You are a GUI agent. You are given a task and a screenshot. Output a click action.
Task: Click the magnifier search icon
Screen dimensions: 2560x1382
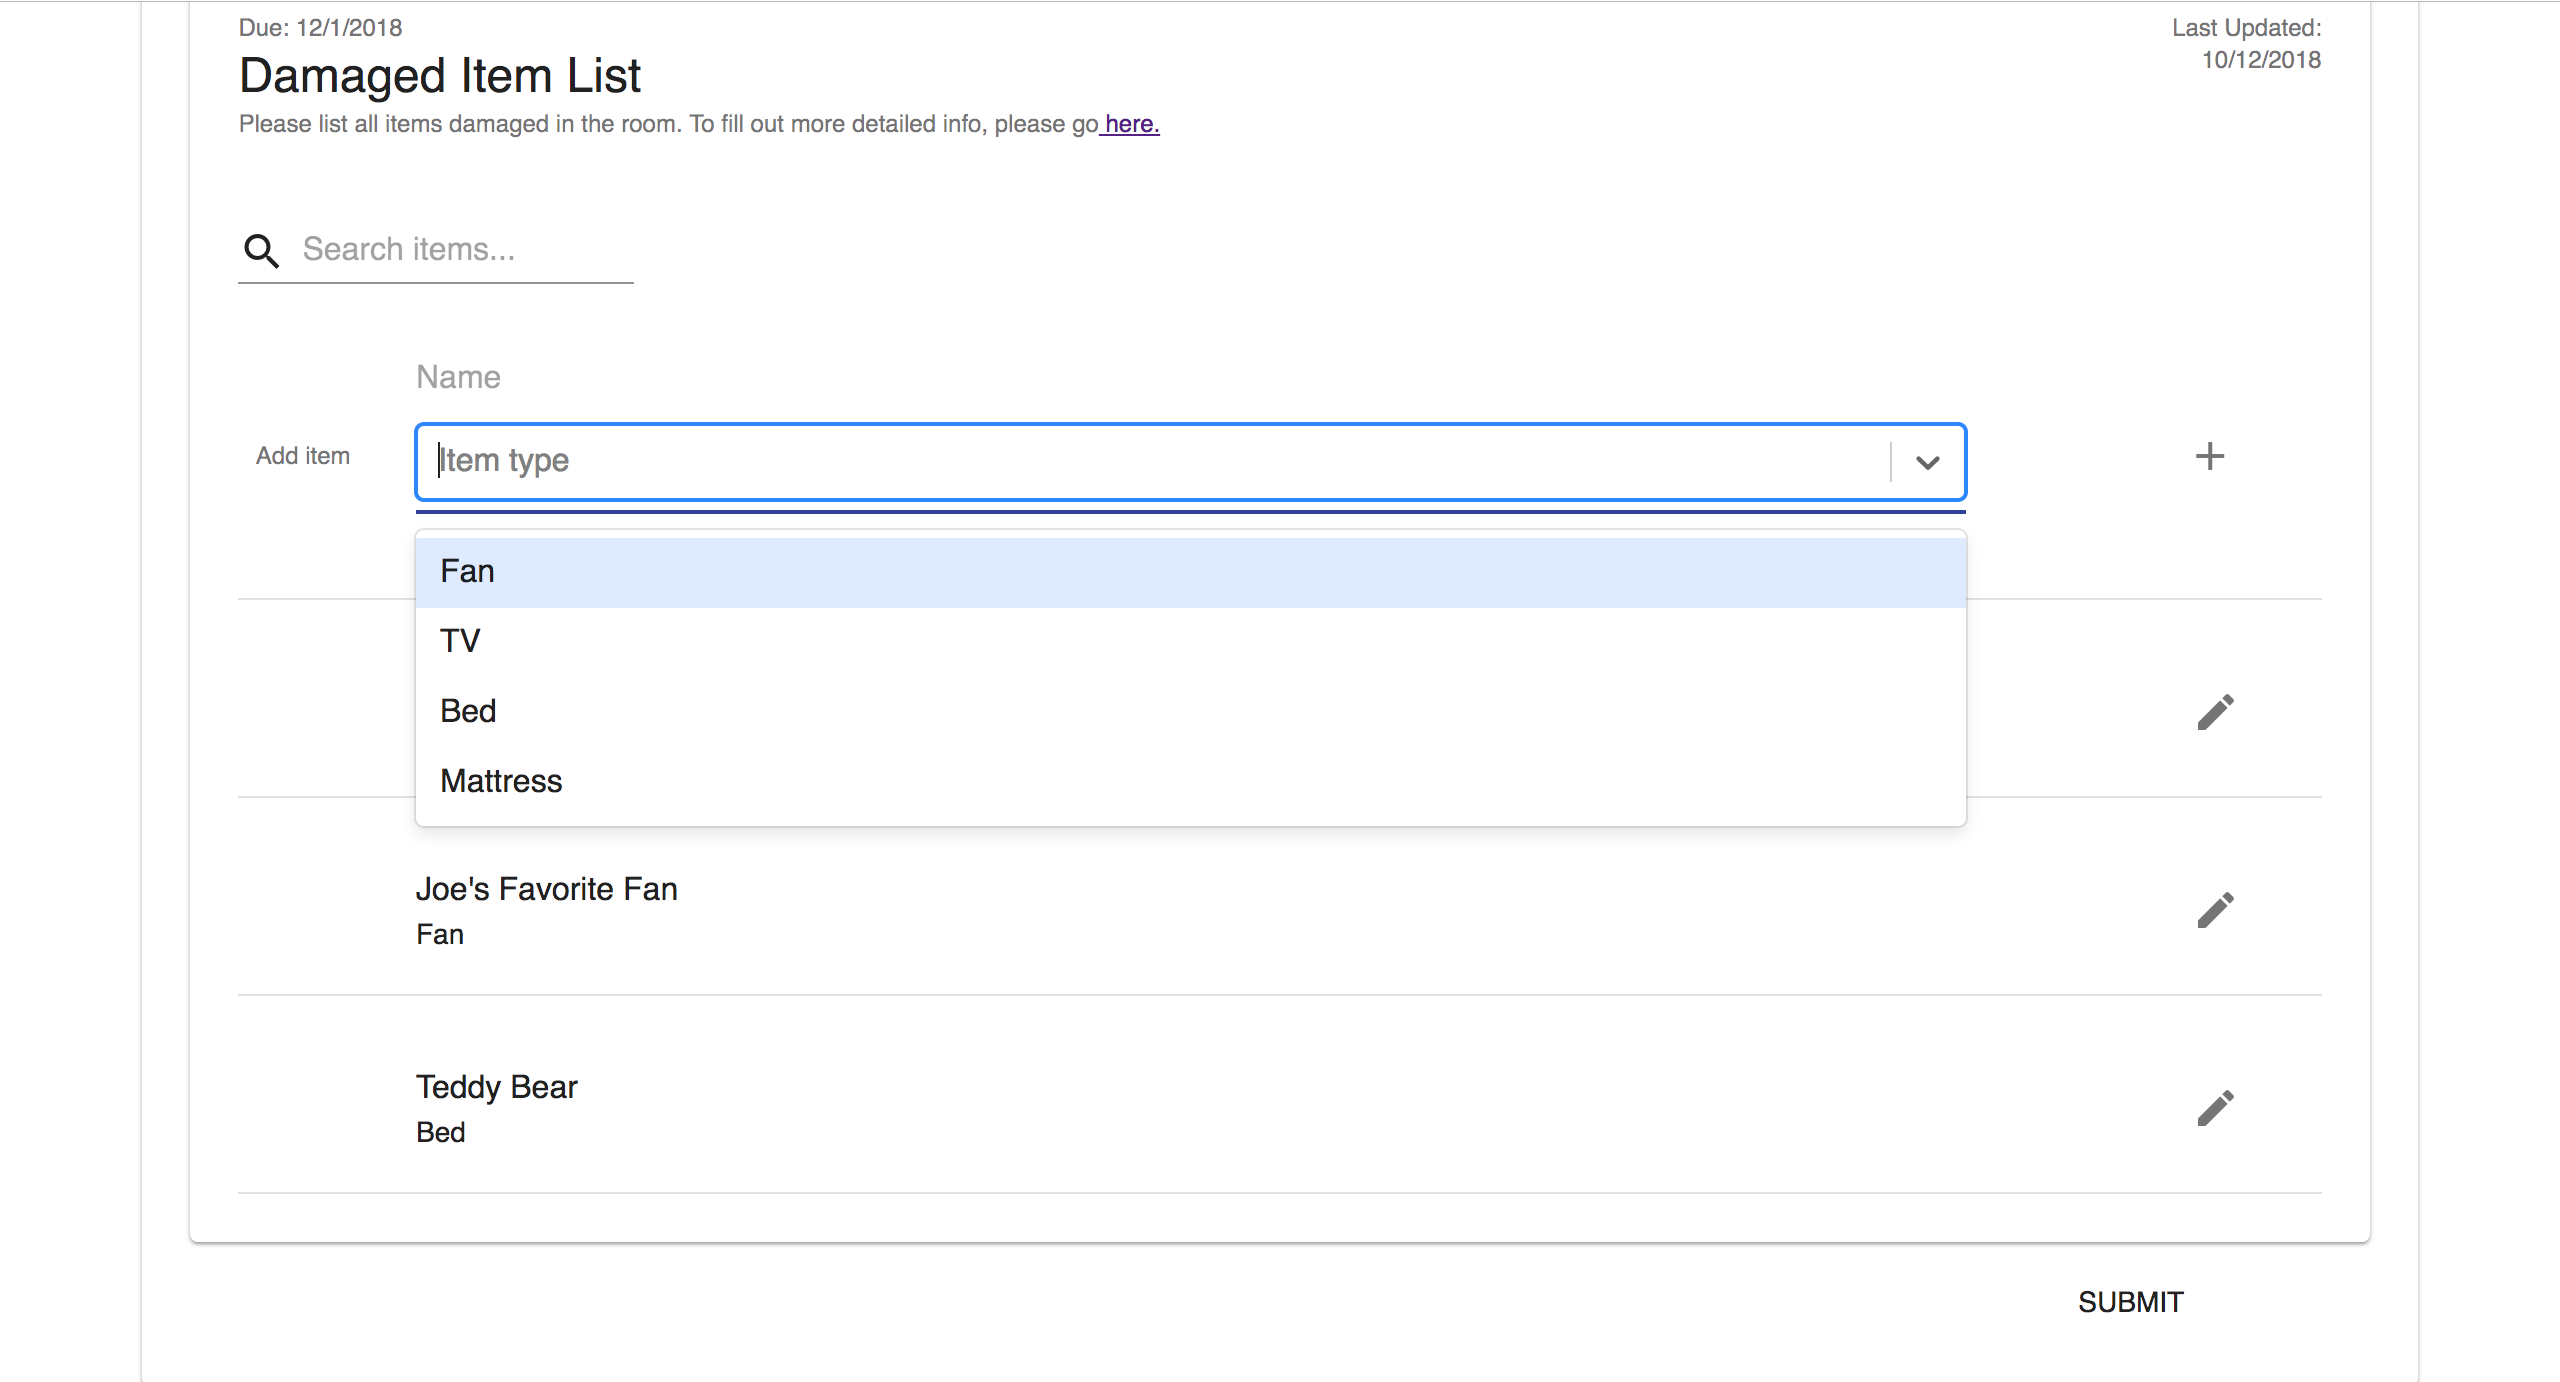click(261, 250)
